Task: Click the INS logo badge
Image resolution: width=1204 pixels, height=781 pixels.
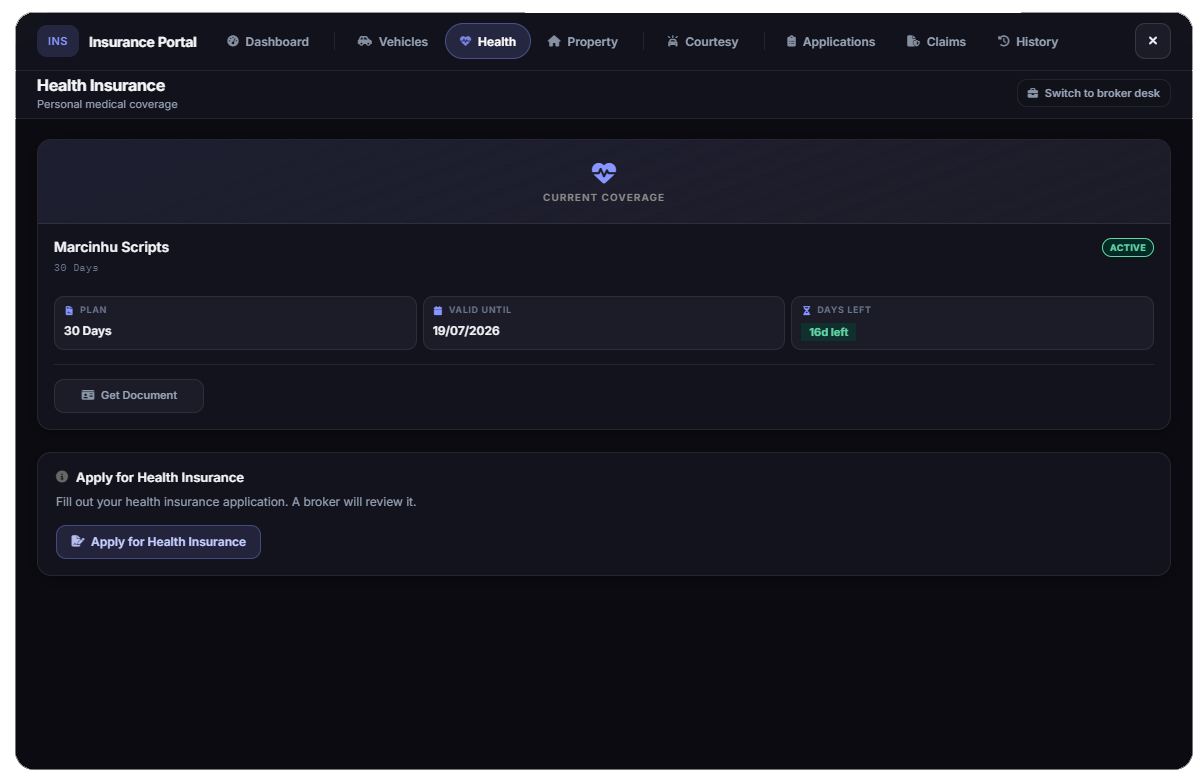Action: [58, 41]
